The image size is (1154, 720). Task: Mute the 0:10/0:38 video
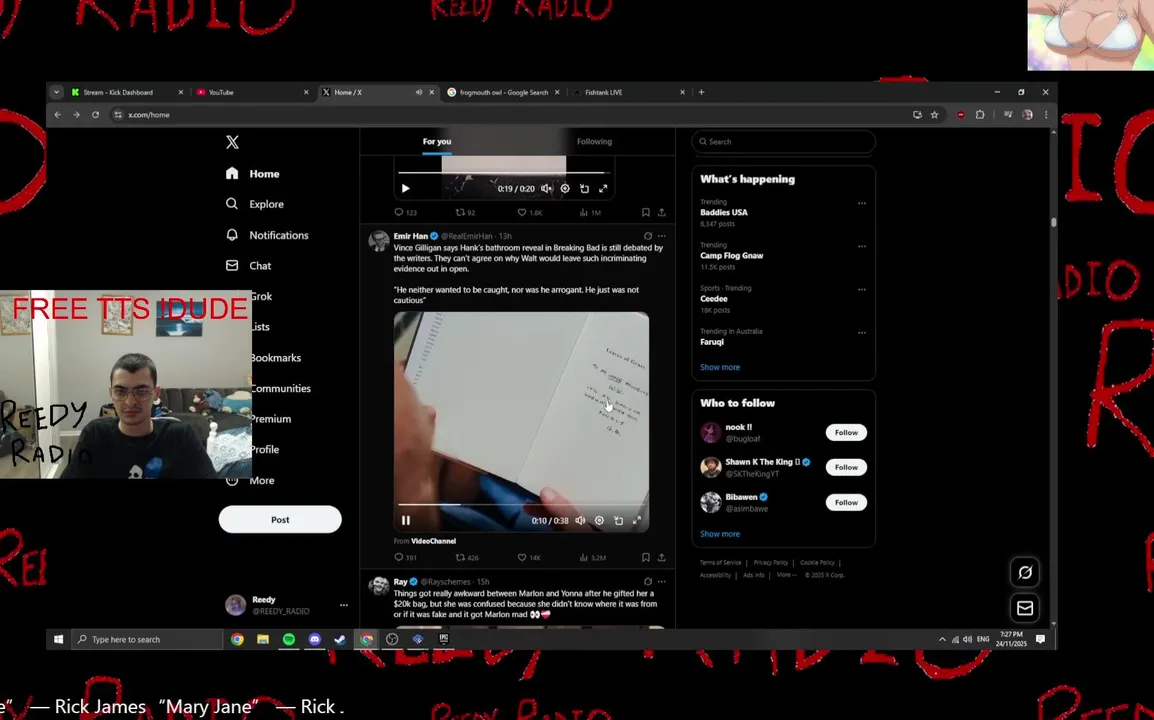[x=580, y=520]
